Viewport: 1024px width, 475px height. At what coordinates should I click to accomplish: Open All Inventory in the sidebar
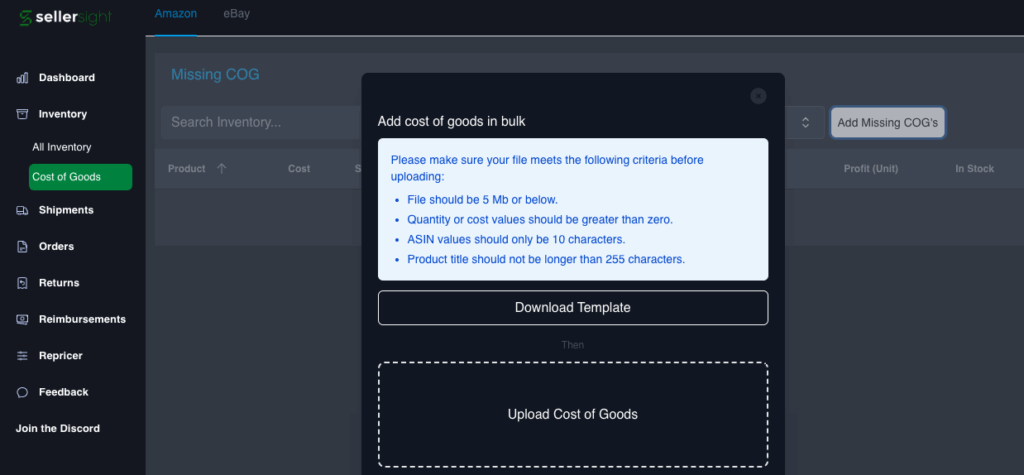pyautogui.click(x=61, y=147)
